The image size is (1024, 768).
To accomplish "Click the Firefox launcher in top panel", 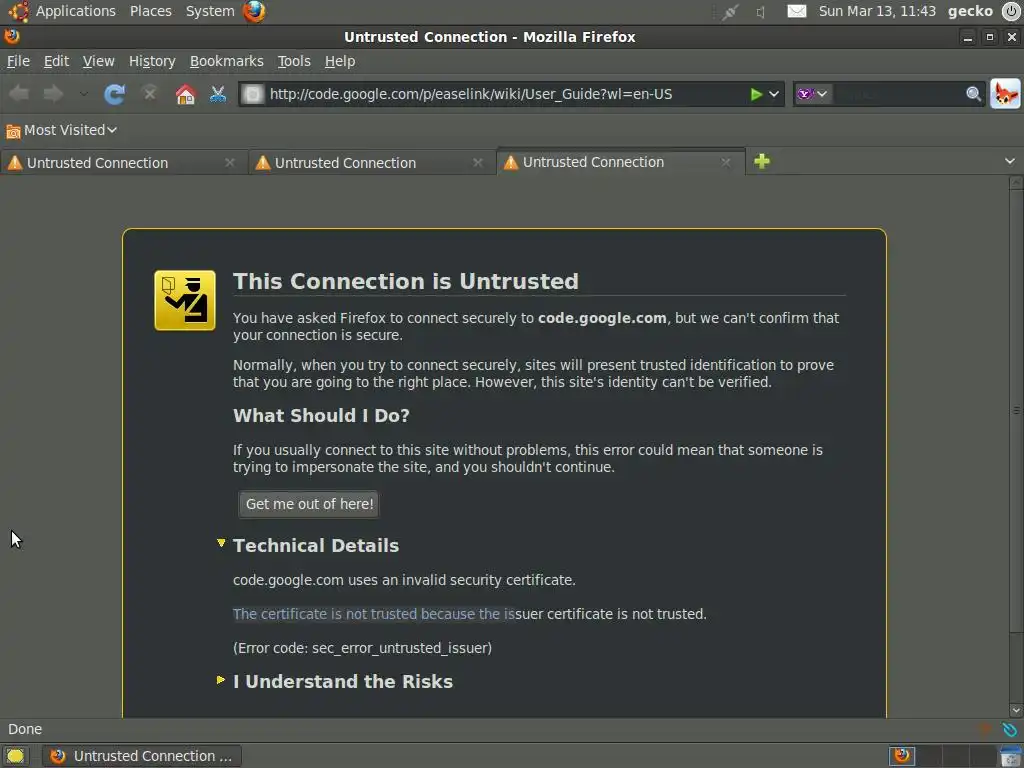I will tap(254, 11).
